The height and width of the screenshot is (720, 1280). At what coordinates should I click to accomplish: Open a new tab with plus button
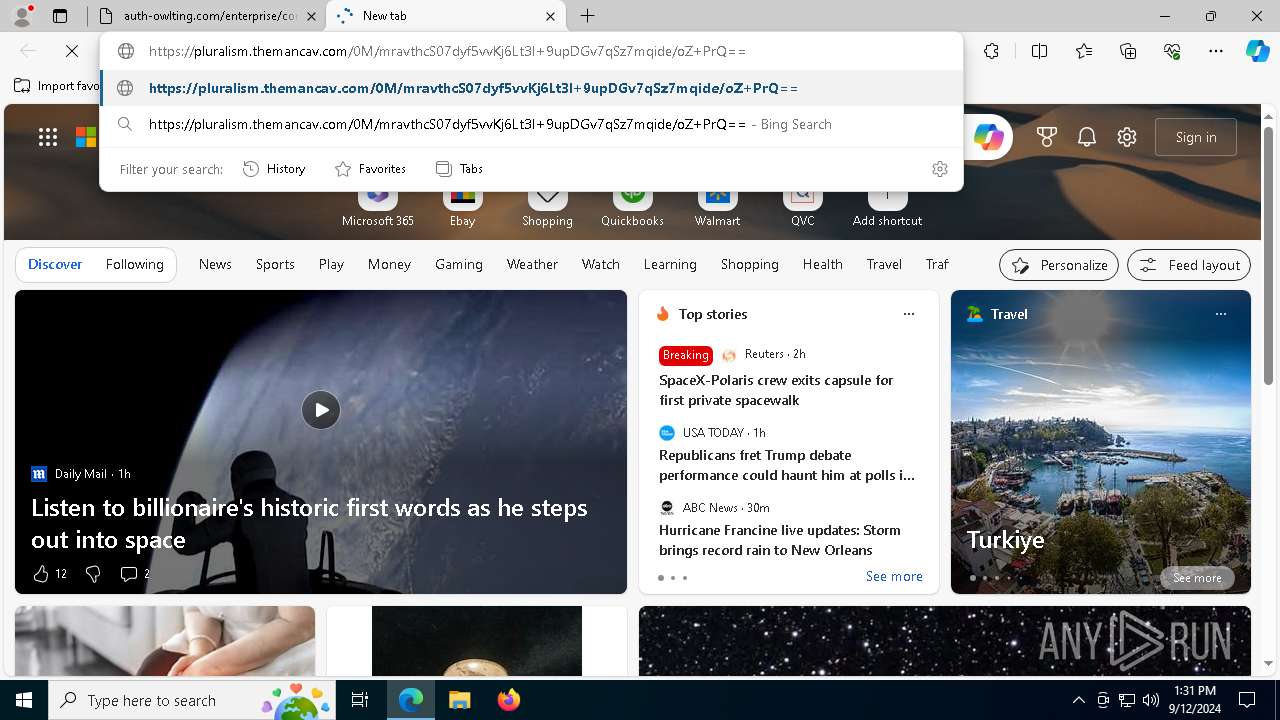tap(588, 16)
